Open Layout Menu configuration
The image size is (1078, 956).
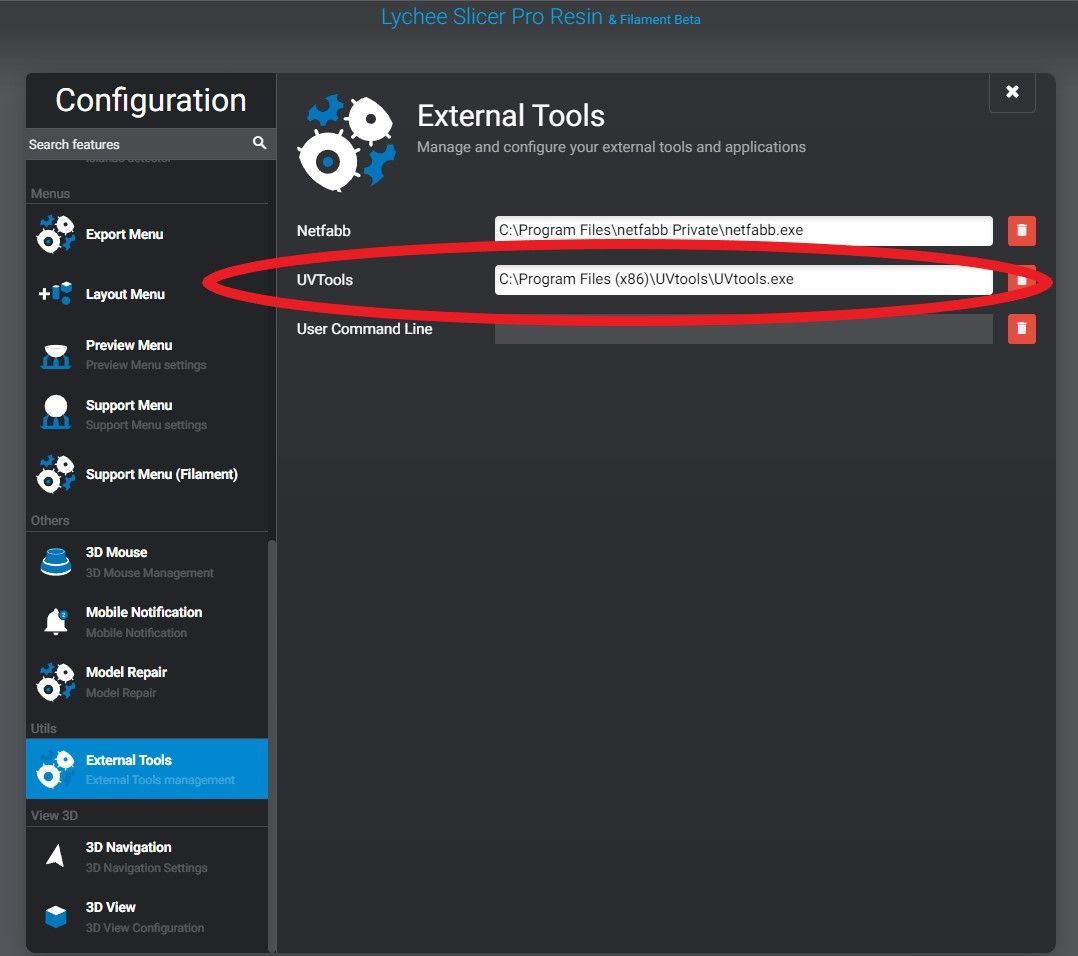147,294
